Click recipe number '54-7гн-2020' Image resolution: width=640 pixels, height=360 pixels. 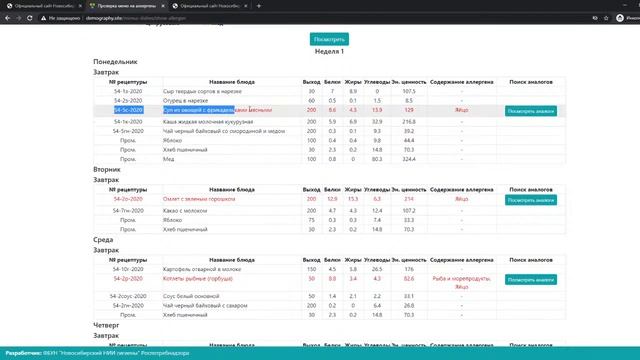(128, 211)
